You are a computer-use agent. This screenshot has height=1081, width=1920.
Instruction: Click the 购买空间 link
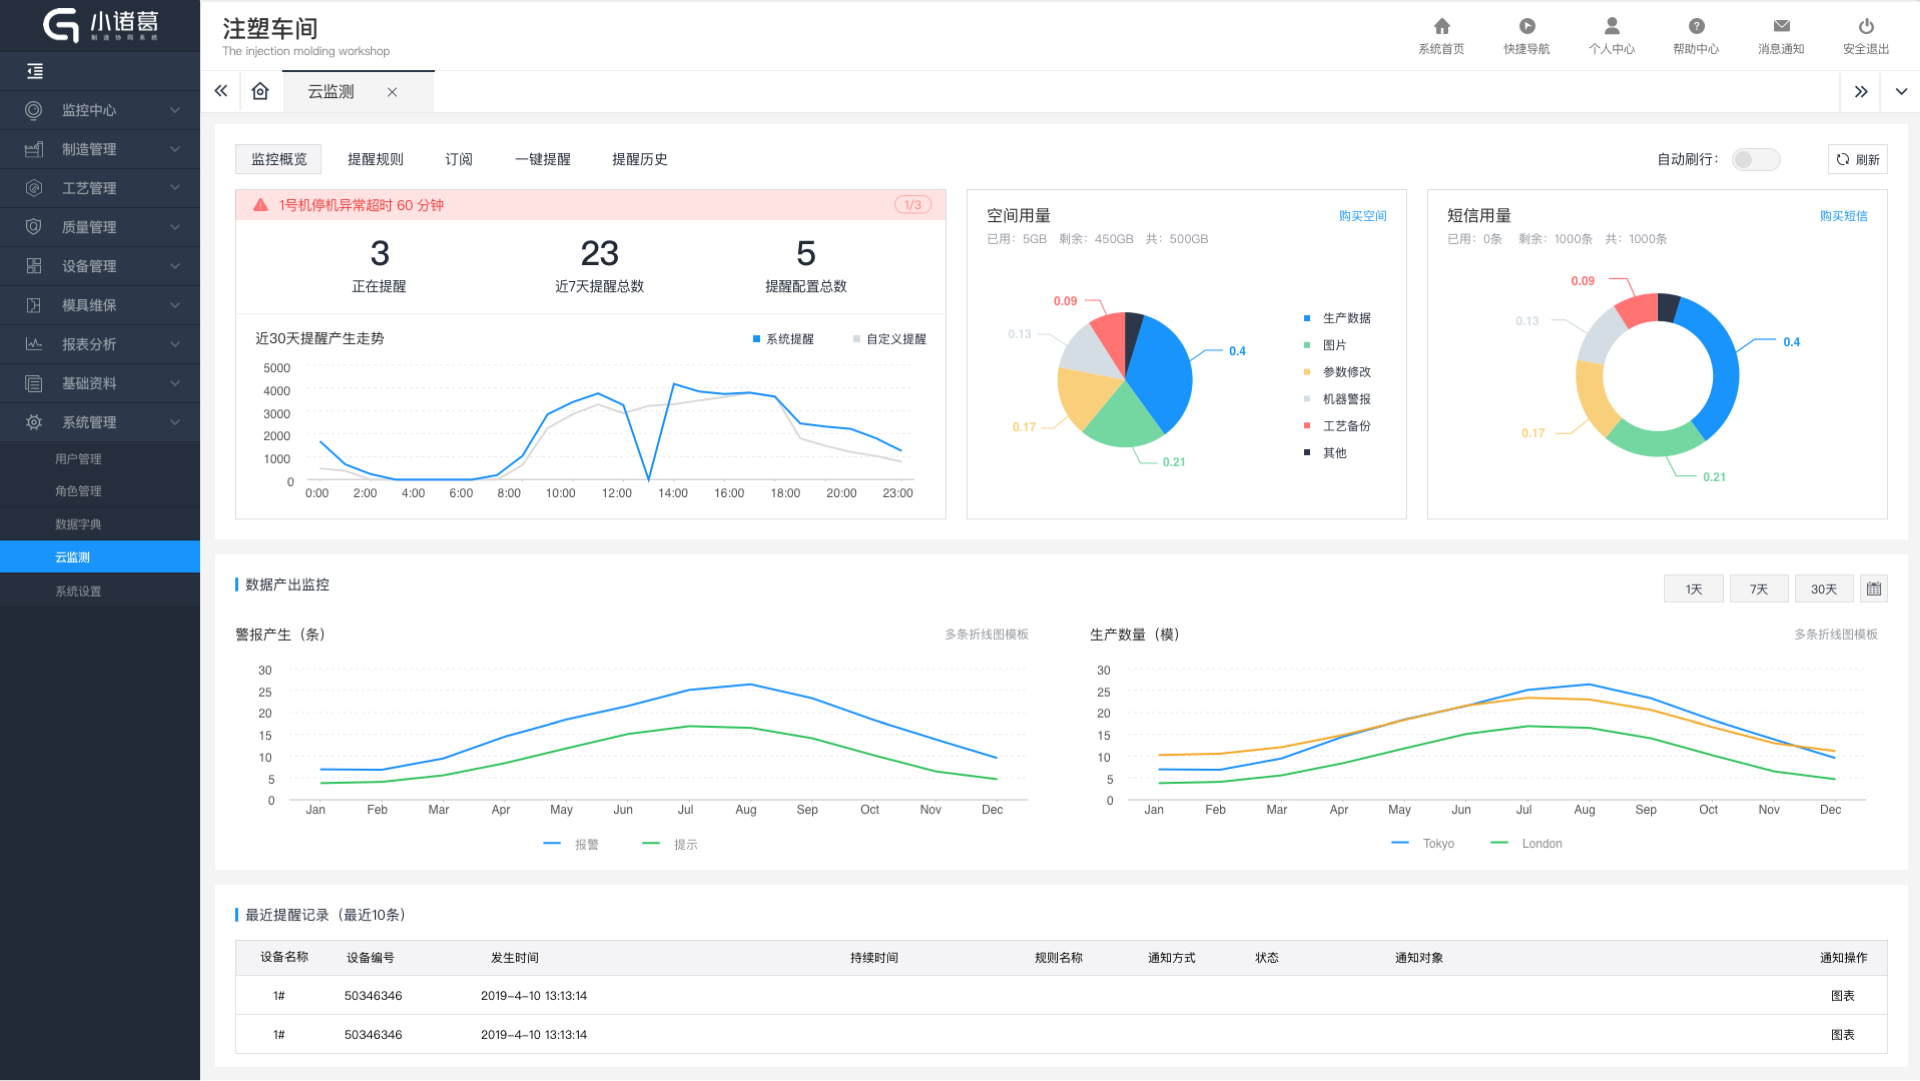click(x=1362, y=216)
